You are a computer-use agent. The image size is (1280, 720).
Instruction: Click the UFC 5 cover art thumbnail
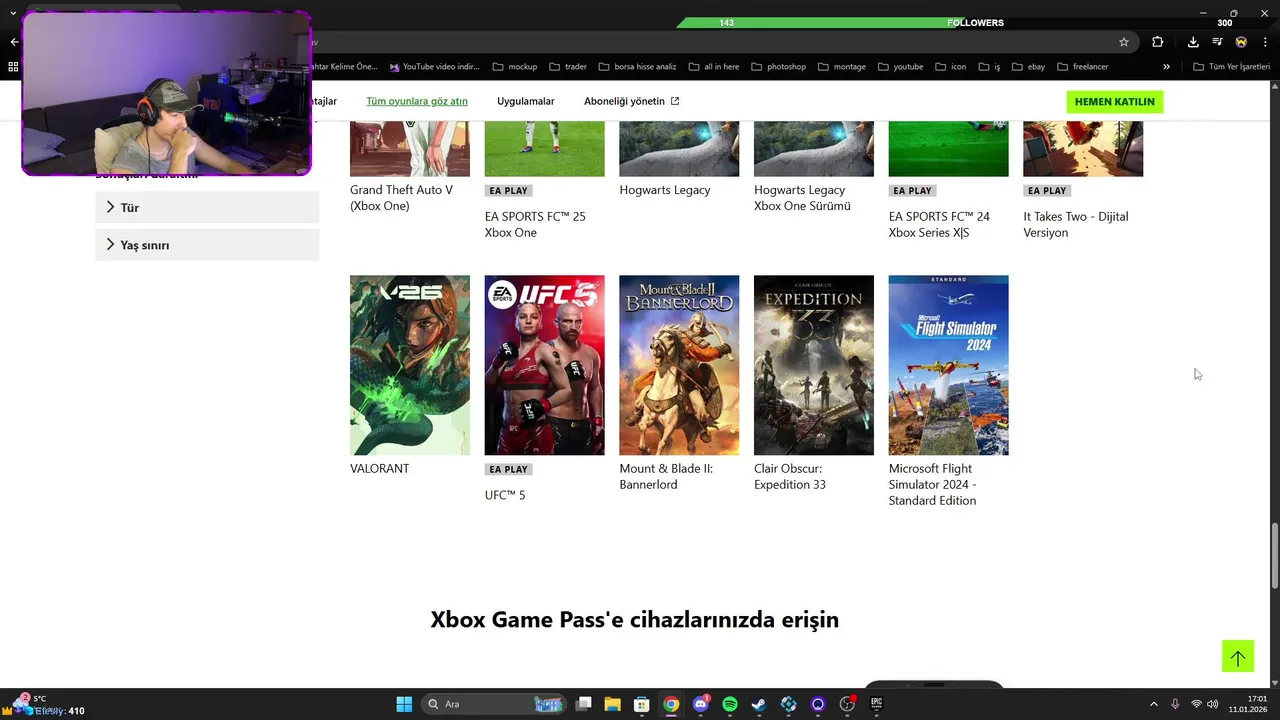[x=545, y=365]
